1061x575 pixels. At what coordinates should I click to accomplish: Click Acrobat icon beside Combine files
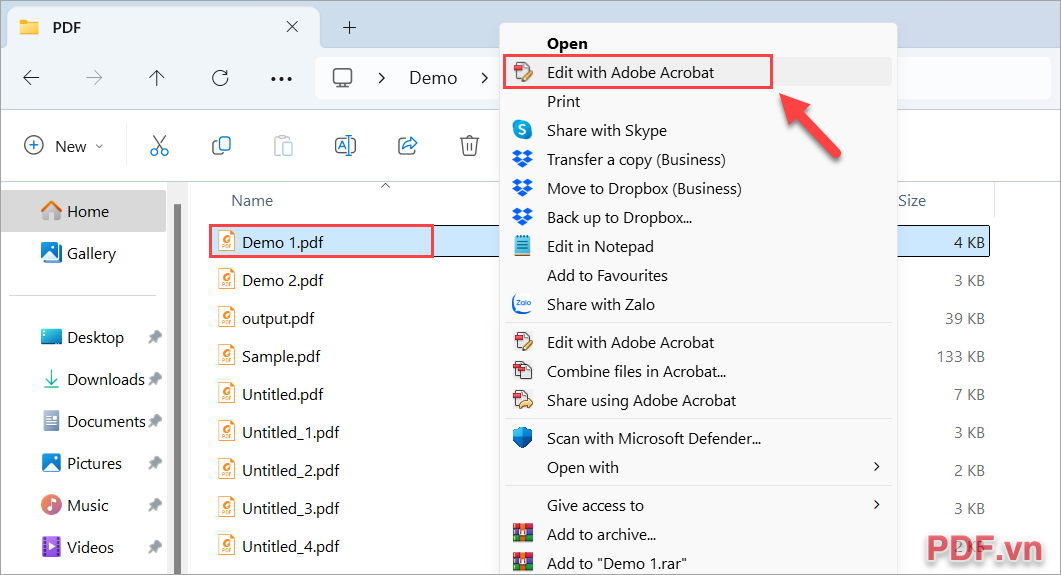coord(522,371)
